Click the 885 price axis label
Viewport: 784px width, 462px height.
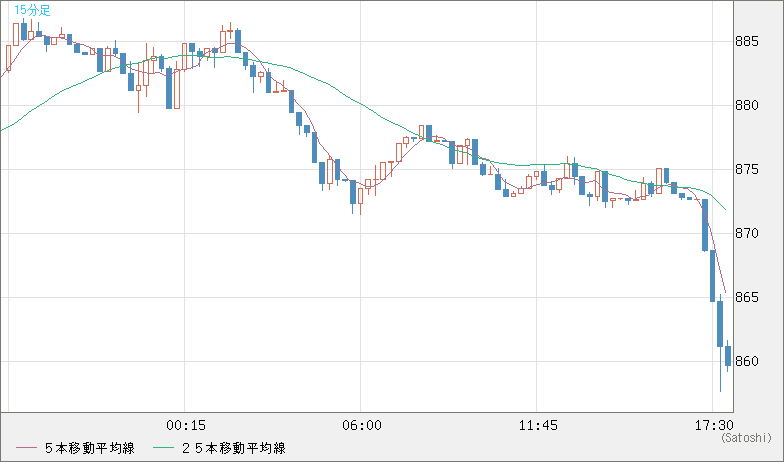point(747,41)
